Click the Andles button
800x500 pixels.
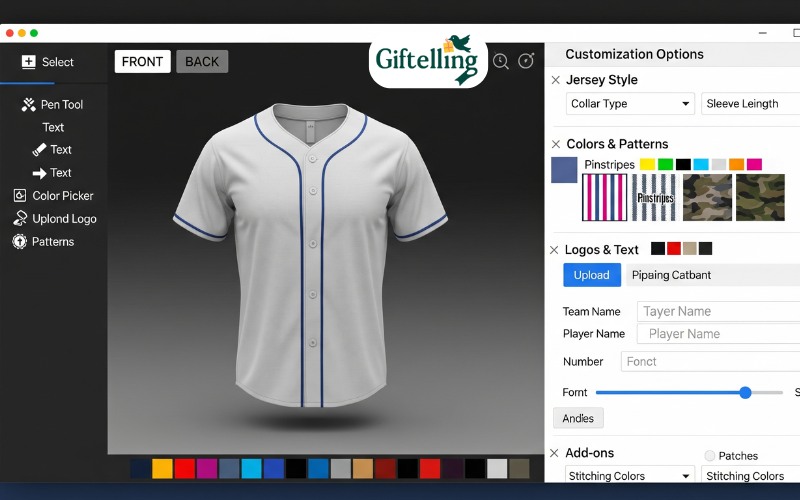click(578, 418)
